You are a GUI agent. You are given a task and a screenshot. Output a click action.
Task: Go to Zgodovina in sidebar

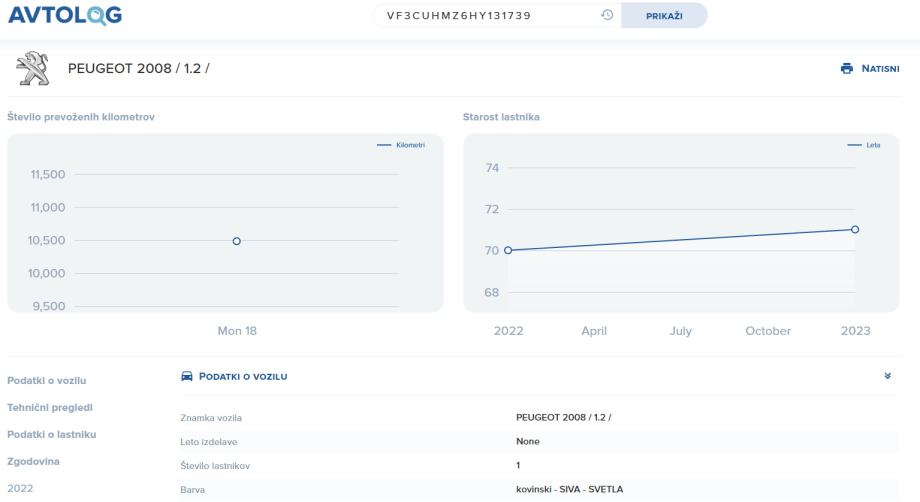pos(33,462)
